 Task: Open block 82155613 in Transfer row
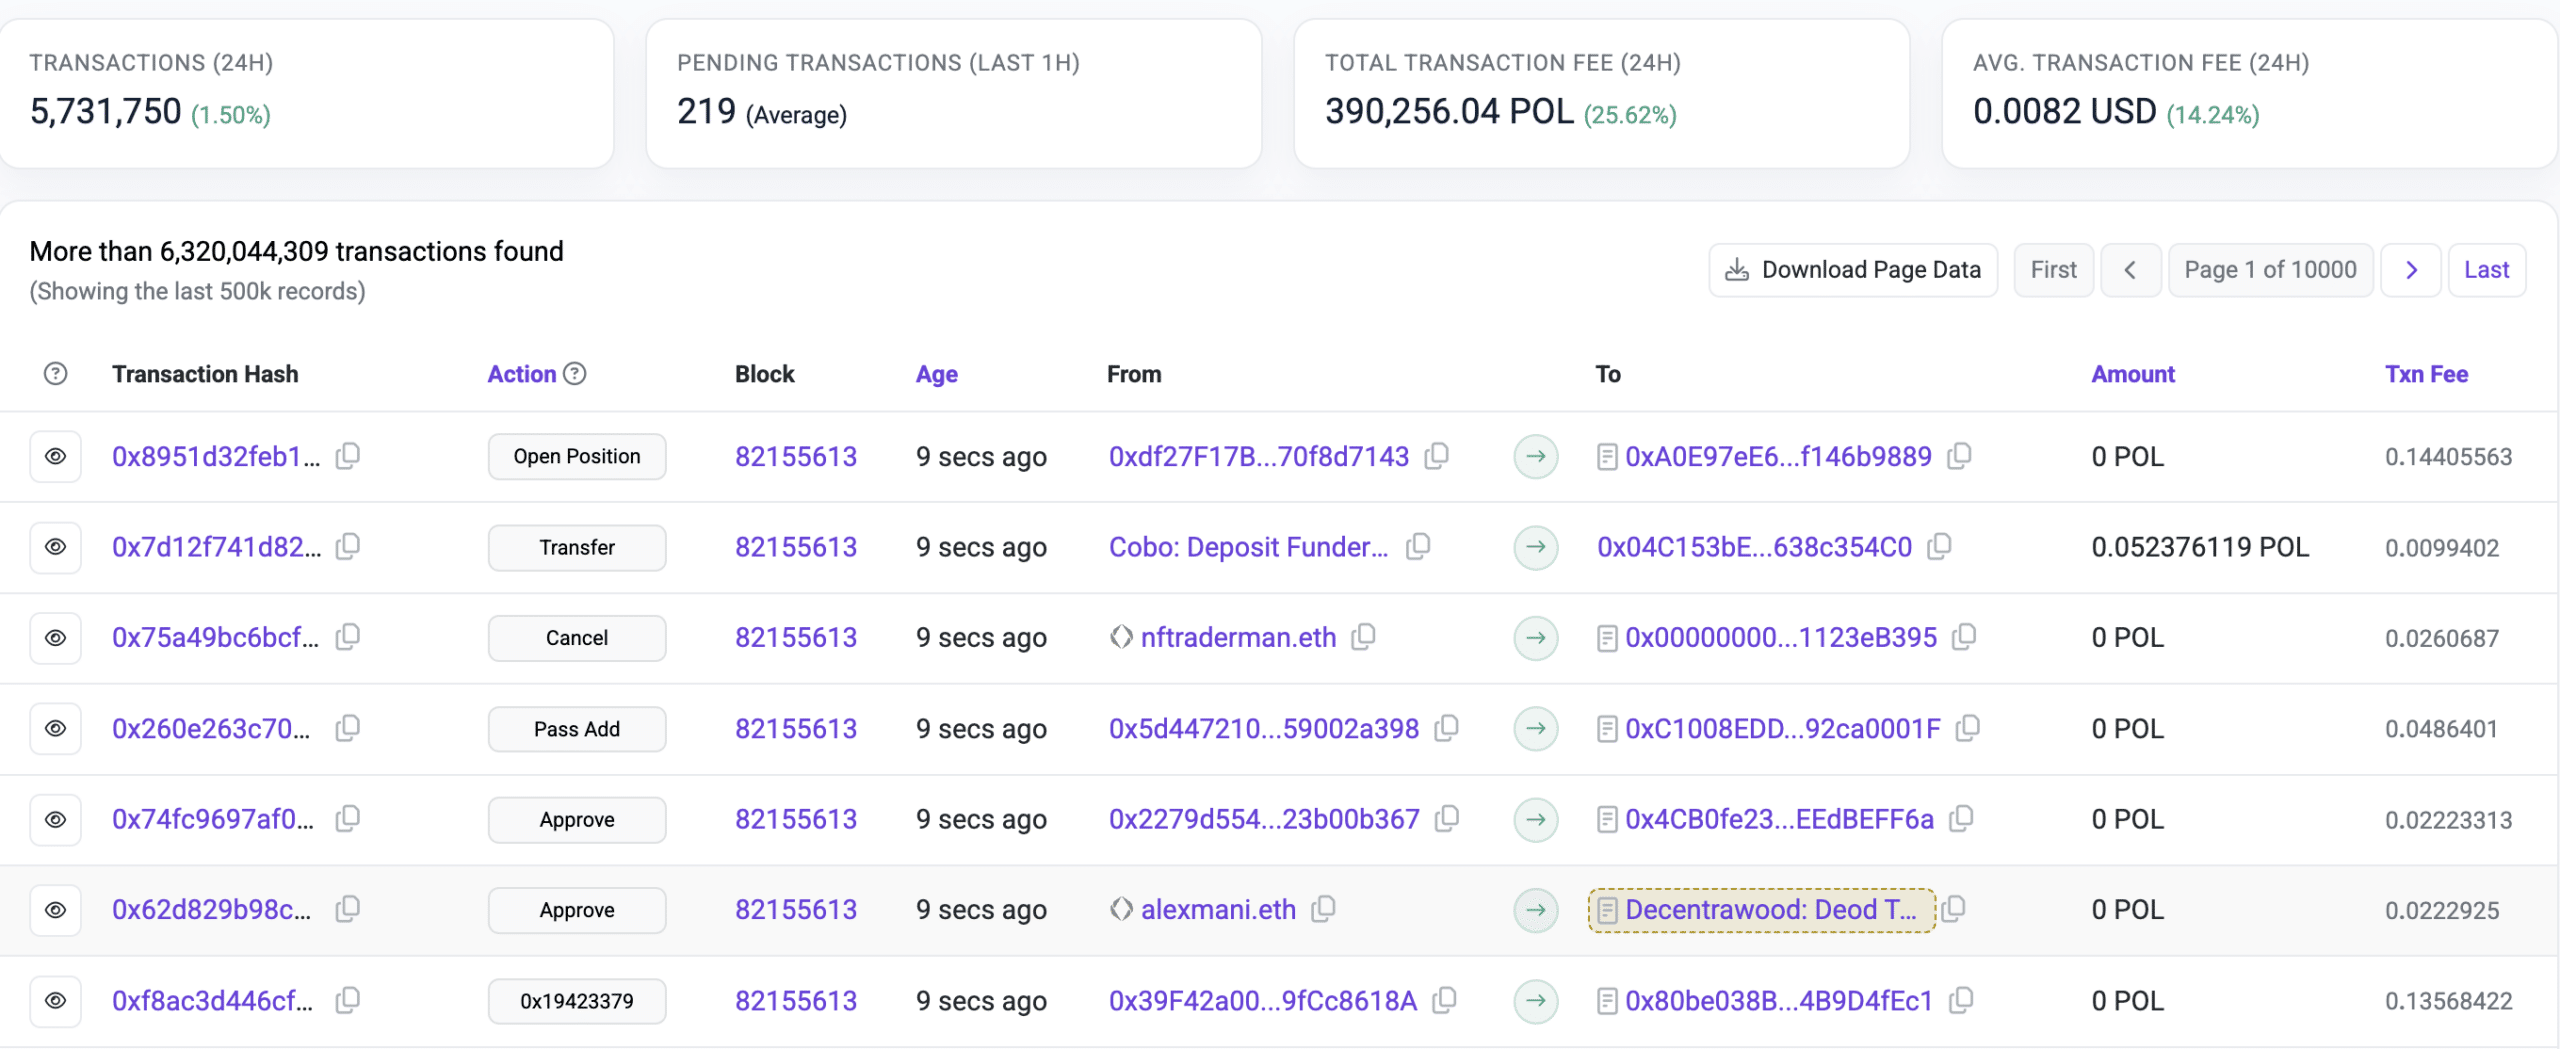(x=796, y=547)
